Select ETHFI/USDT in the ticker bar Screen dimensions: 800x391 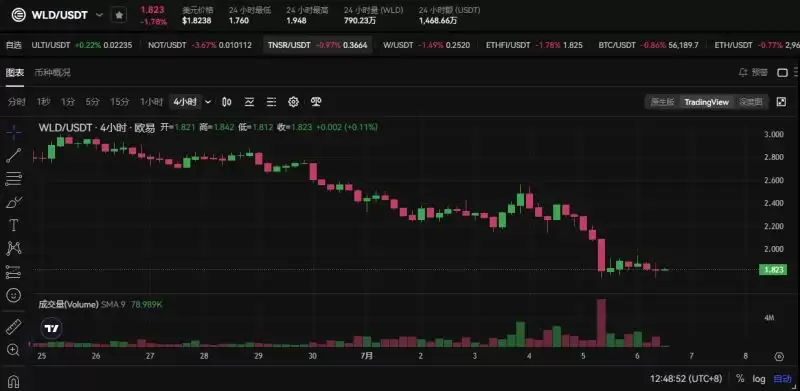click(534, 45)
